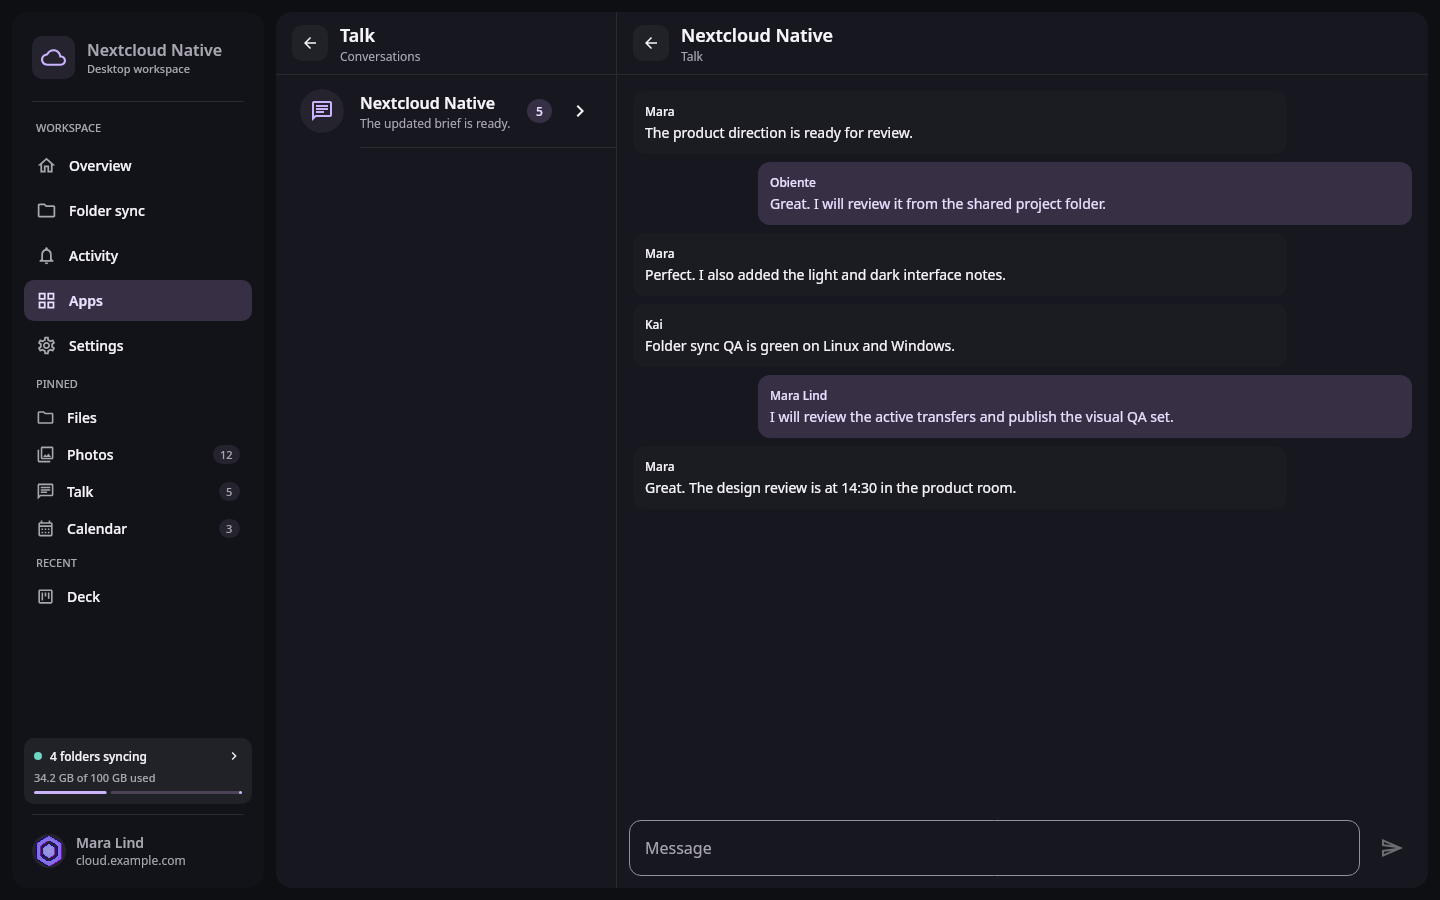The image size is (1440, 900).
Task: Click the design review at 14:30 message
Action: 959,477
